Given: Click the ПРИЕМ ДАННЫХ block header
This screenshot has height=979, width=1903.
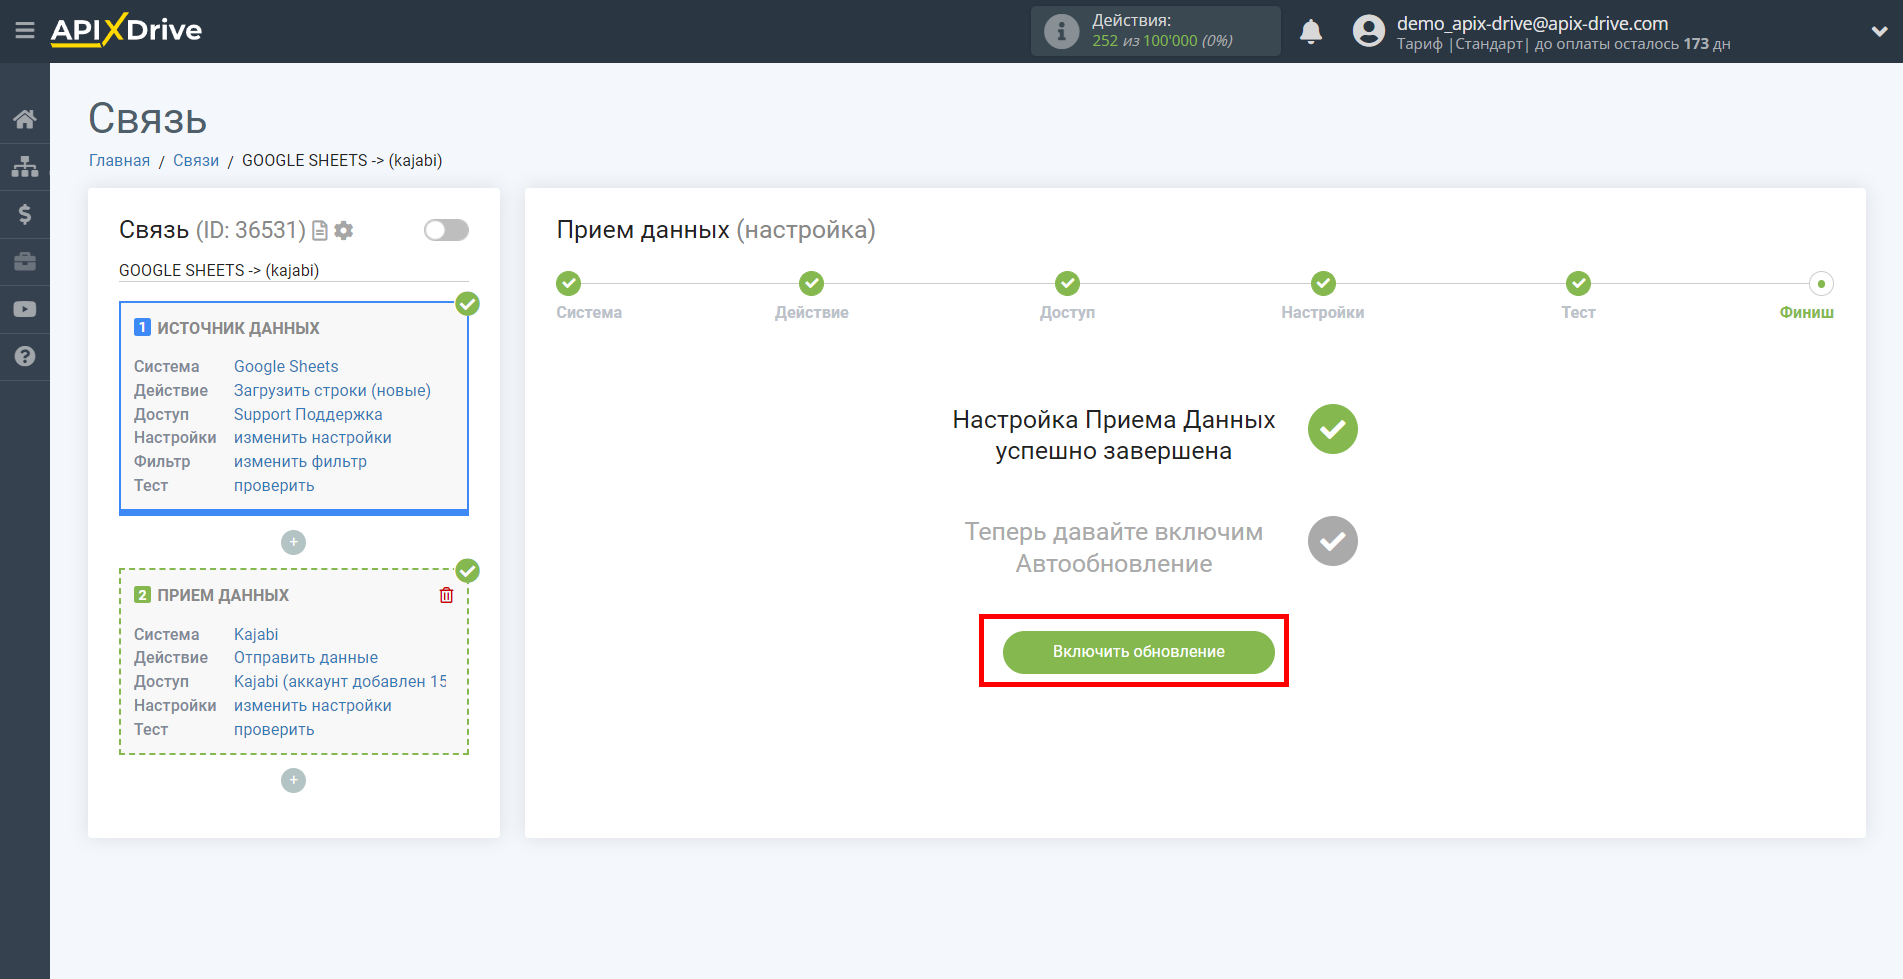Looking at the screenshot, I should click(223, 595).
